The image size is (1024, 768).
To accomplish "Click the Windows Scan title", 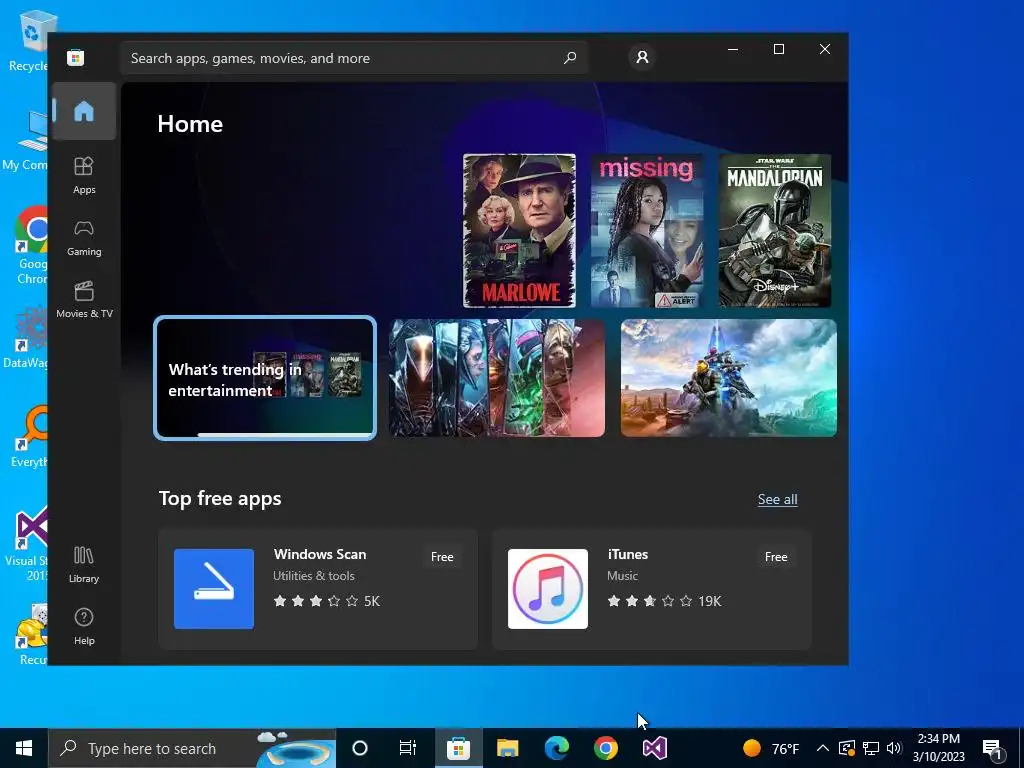I will 319,554.
